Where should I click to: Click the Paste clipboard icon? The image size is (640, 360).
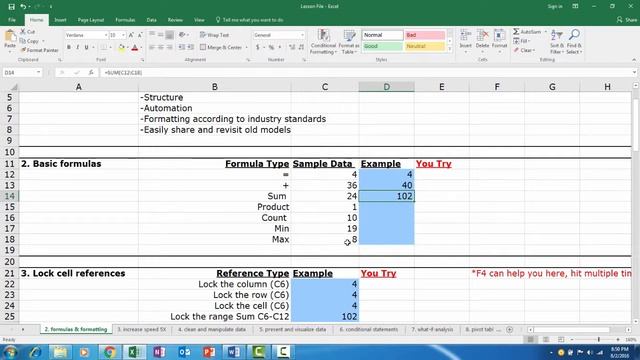click(x=10, y=37)
